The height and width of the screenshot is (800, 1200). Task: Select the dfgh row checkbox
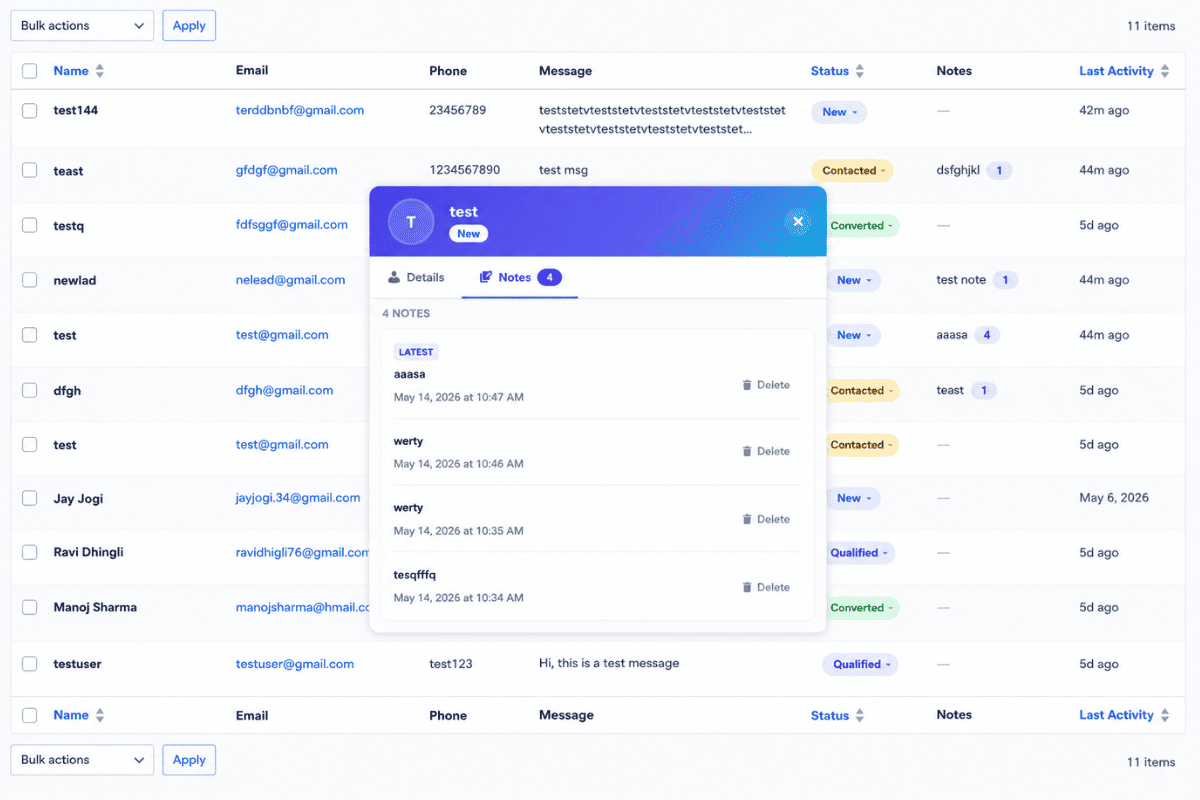click(x=30, y=390)
